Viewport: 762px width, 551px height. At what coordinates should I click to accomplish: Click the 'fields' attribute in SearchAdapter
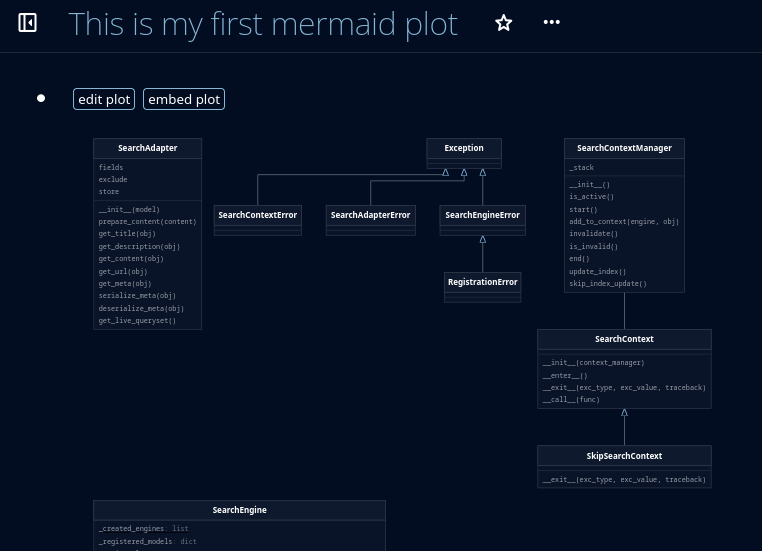pyautogui.click(x=111, y=167)
